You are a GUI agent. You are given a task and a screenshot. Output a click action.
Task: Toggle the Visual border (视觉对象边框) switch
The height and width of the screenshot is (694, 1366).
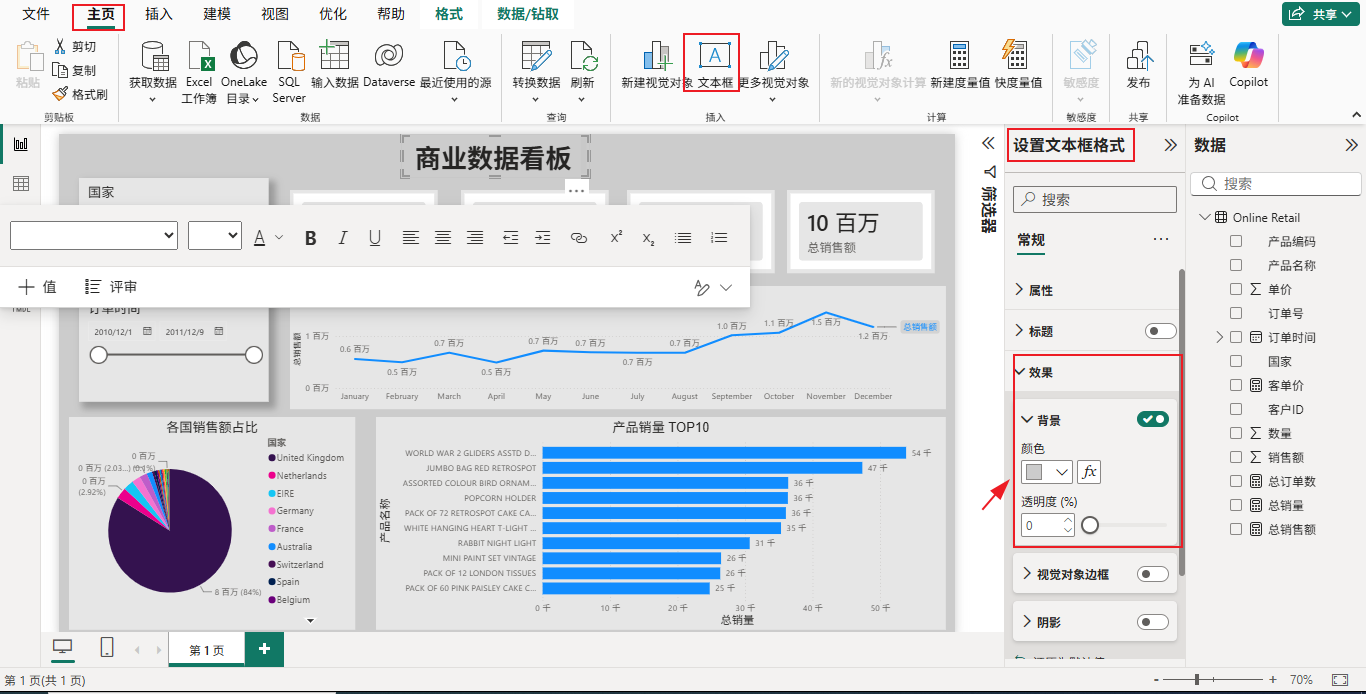[x=1153, y=574]
